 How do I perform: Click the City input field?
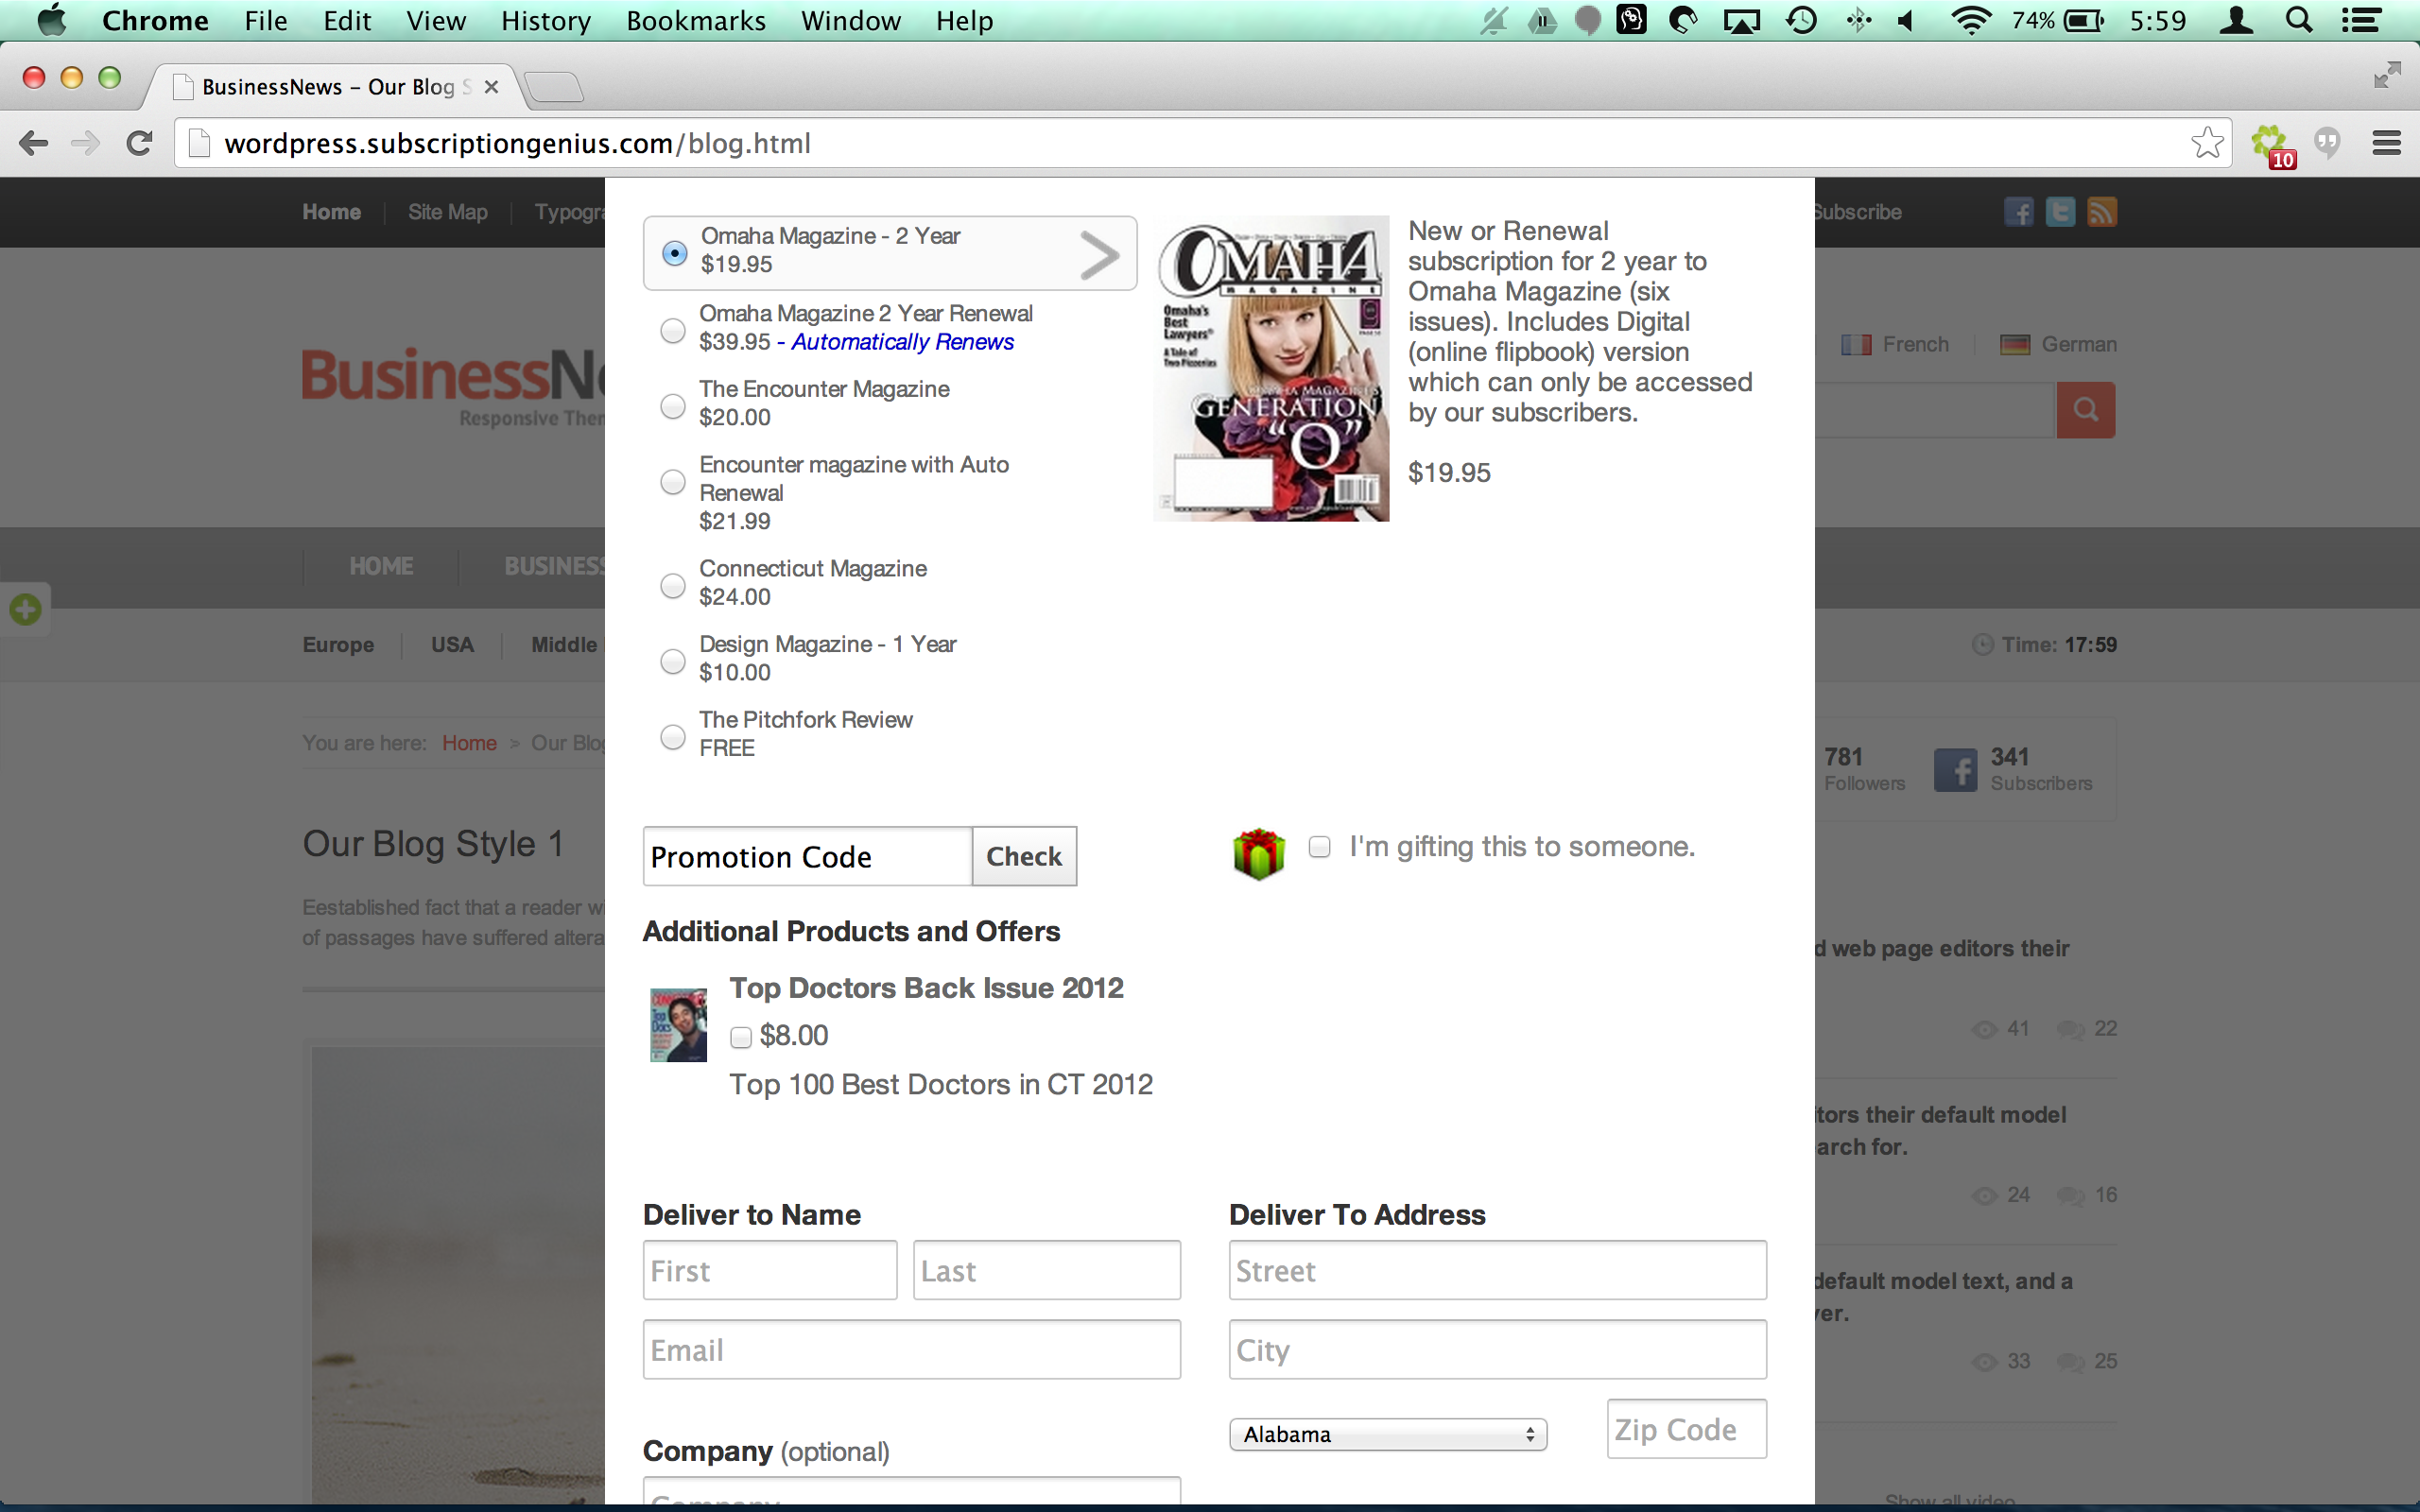(x=1498, y=1349)
